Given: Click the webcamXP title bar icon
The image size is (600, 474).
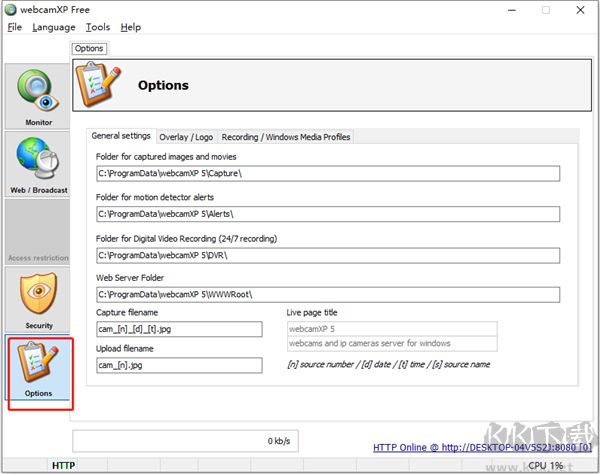Looking at the screenshot, I should [12, 9].
